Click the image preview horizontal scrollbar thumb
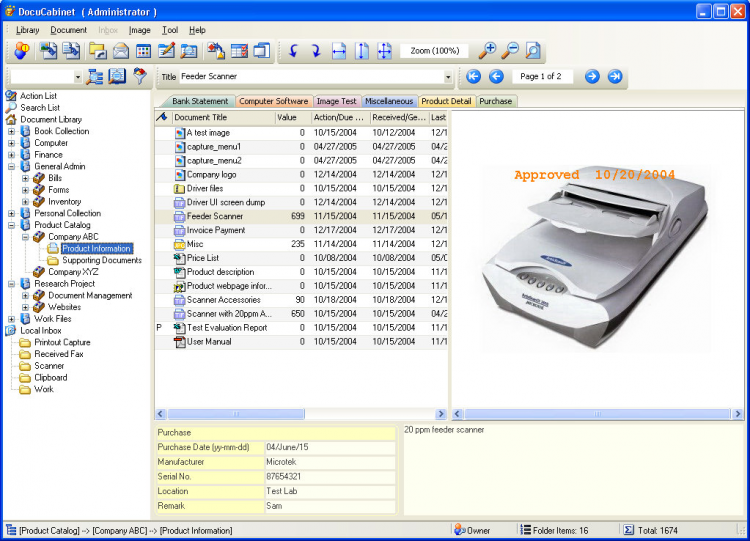 [x=597, y=414]
